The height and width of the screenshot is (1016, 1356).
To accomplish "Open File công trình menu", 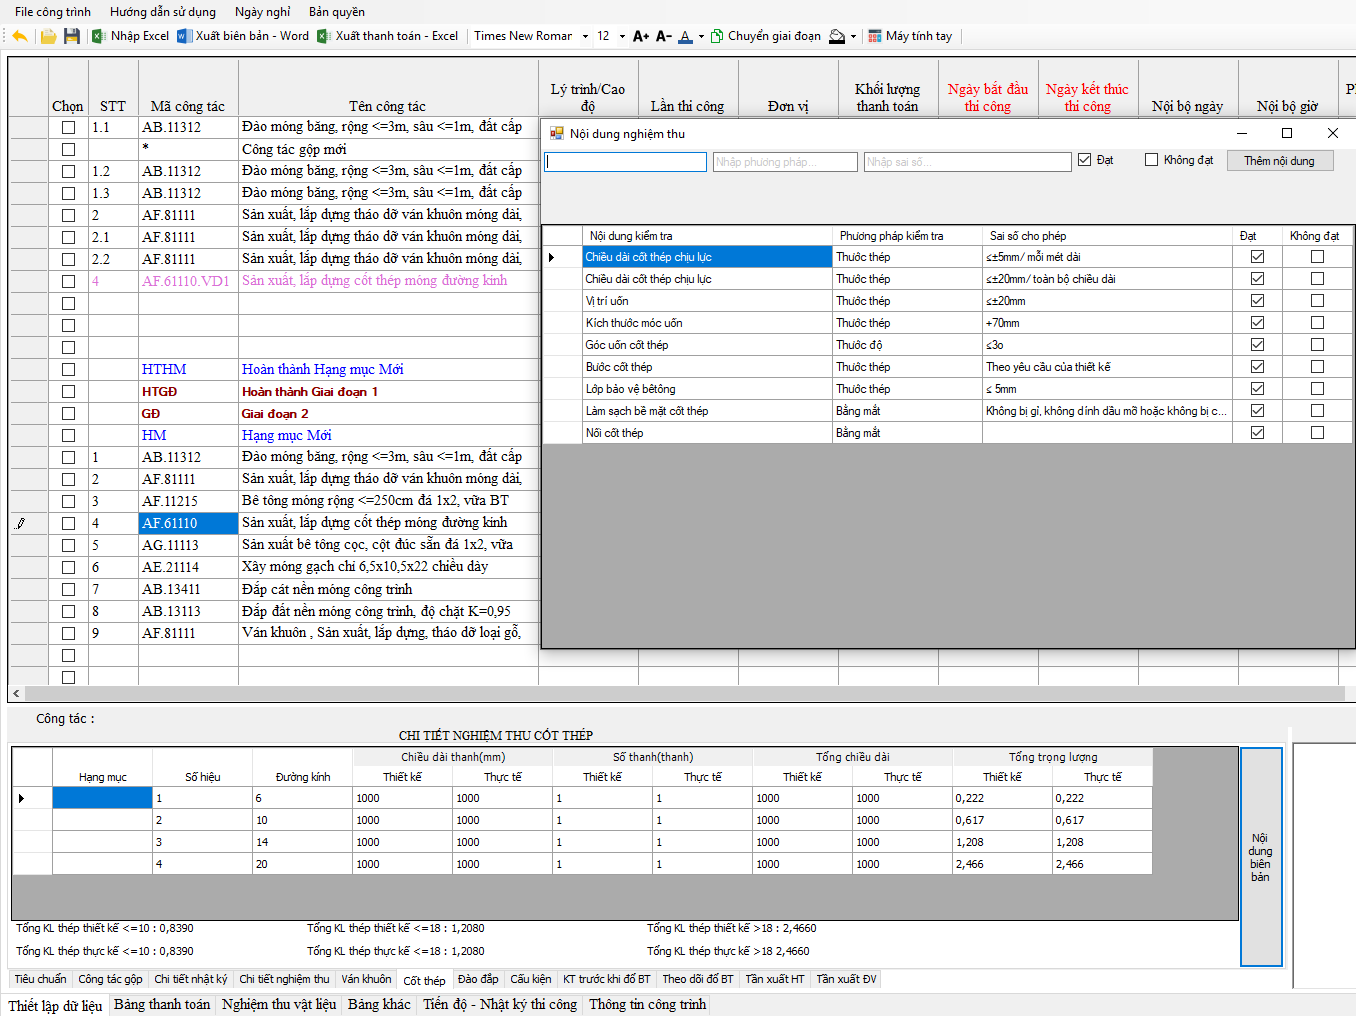I will (52, 12).
